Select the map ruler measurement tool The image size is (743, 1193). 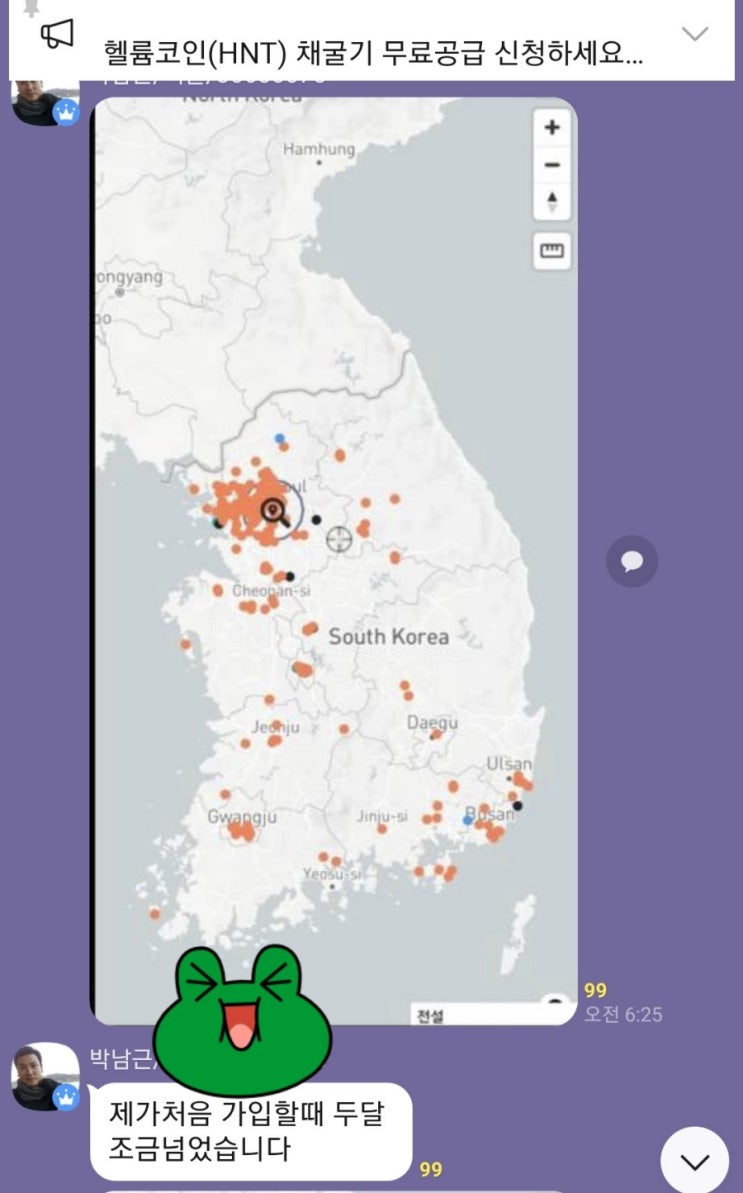coord(551,251)
